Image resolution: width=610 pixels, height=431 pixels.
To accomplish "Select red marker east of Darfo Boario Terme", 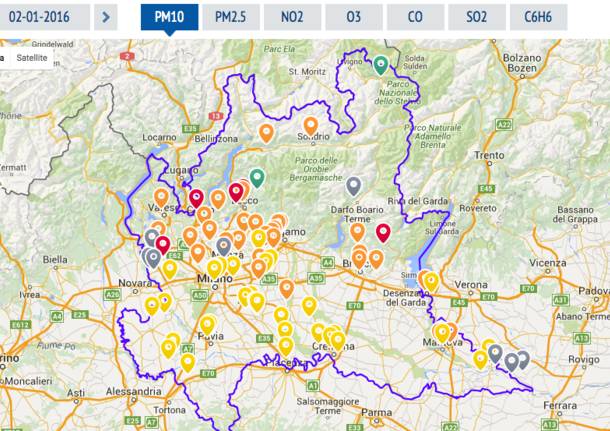I will [x=383, y=232].
